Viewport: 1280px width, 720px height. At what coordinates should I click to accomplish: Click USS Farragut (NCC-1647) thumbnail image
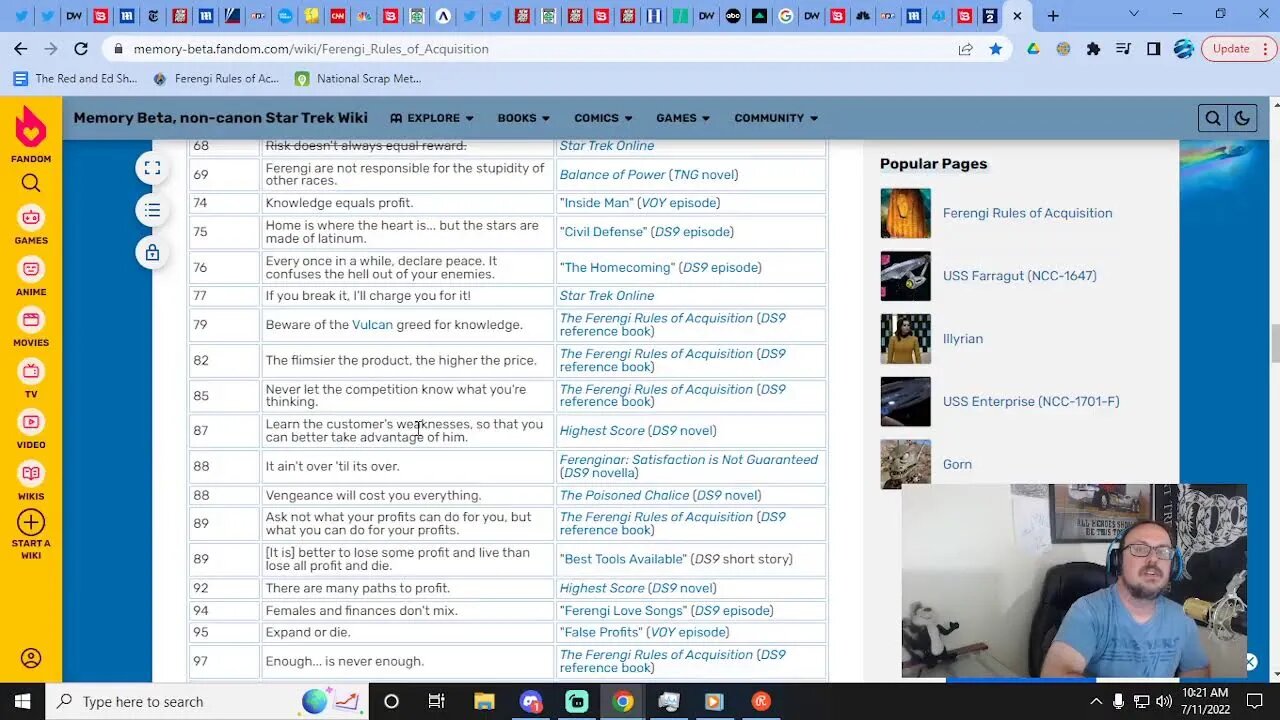(905, 276)
